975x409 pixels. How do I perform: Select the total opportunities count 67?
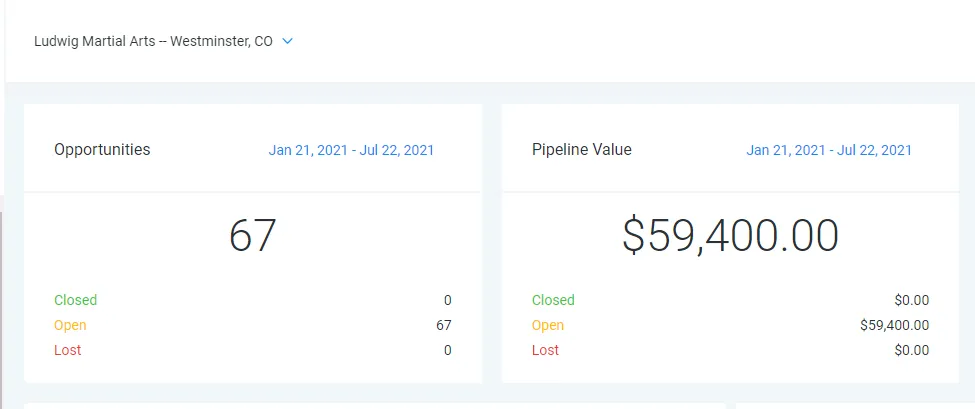252,236
